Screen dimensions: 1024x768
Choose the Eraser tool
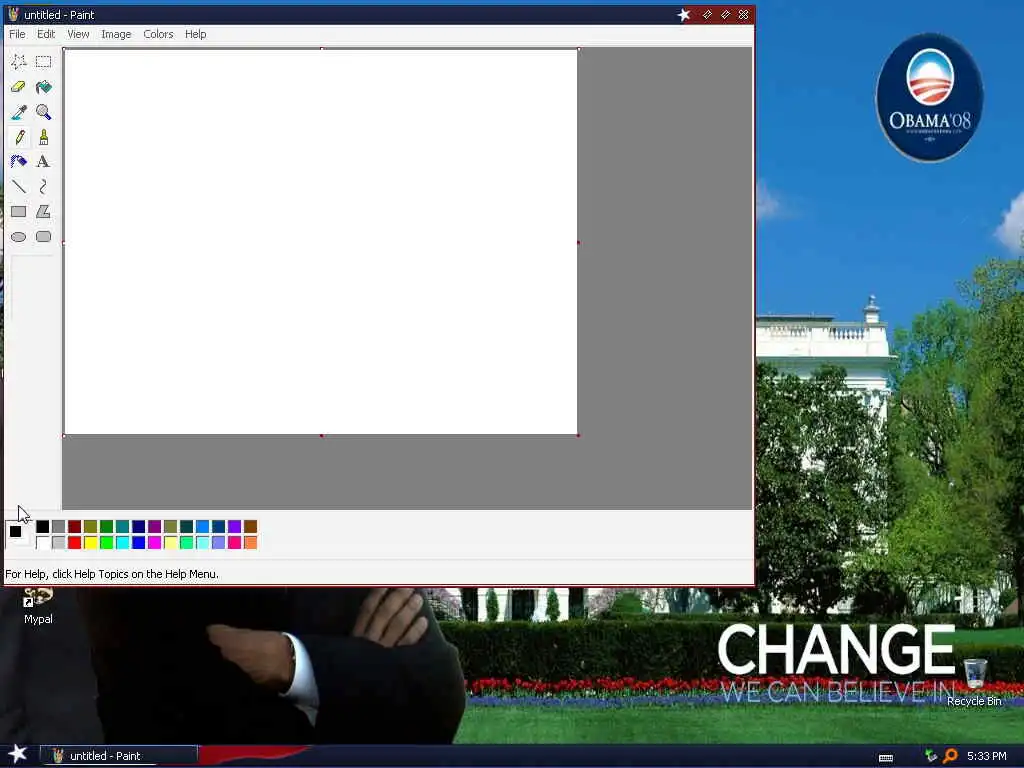(x=19, y=87)
